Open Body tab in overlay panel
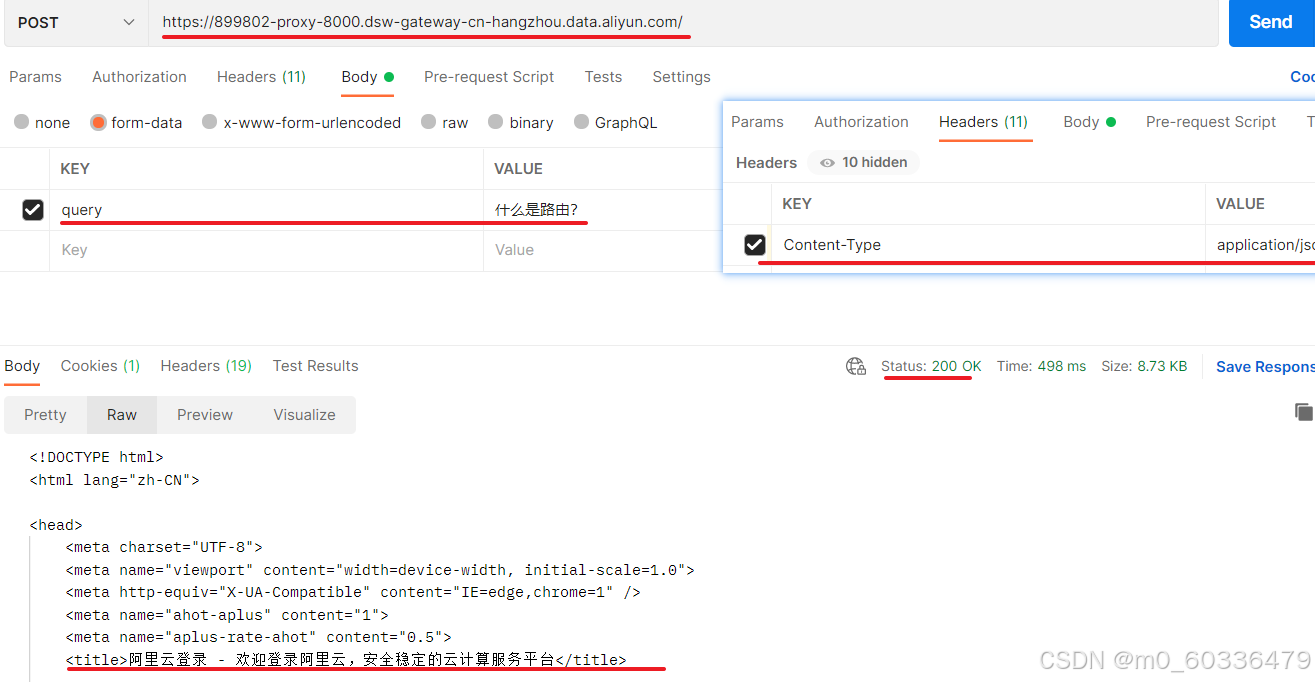Image resolution: width=1315 pixels, height=682 pixels. [1089, 122]
